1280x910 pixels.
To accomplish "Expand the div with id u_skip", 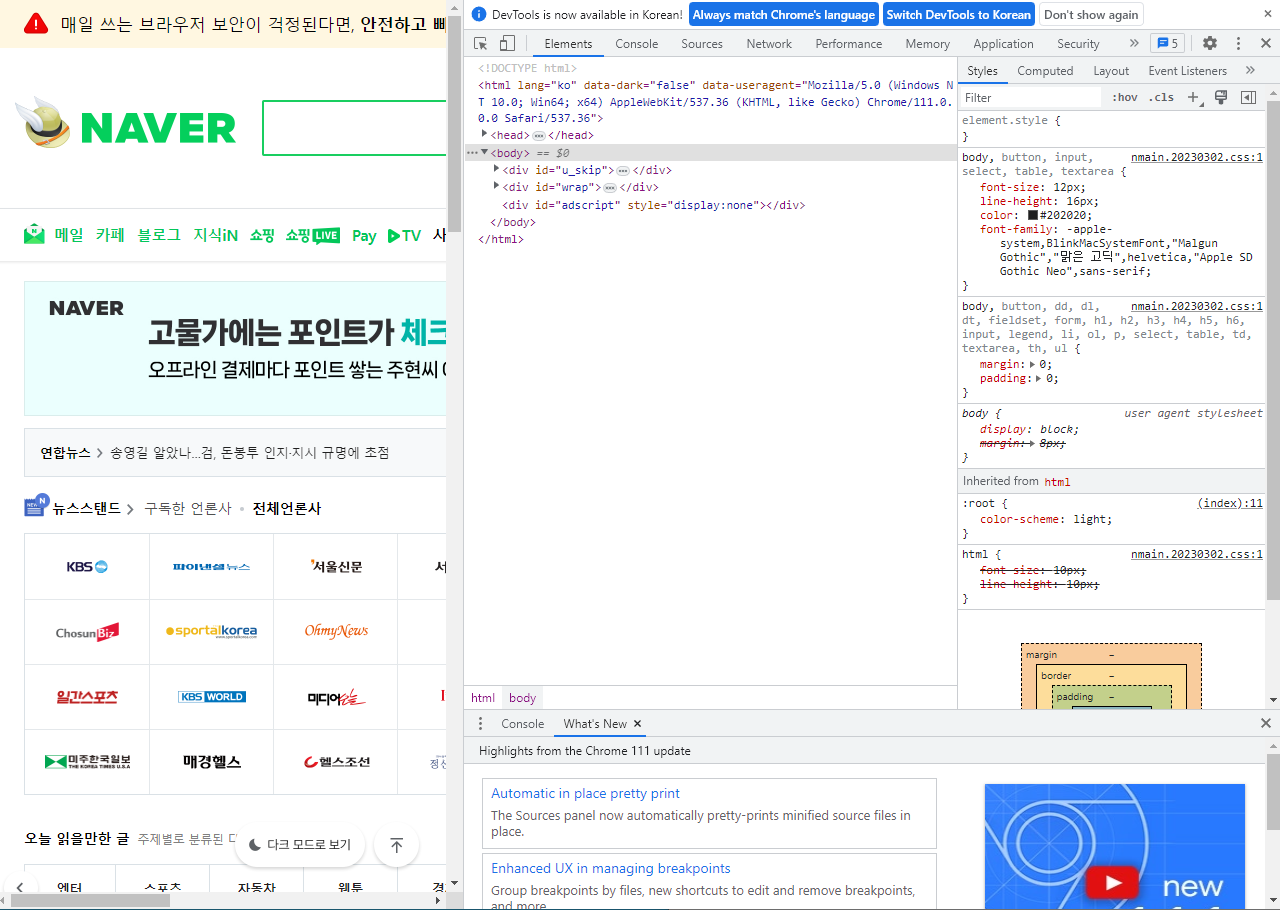I will tap(497, 169).
